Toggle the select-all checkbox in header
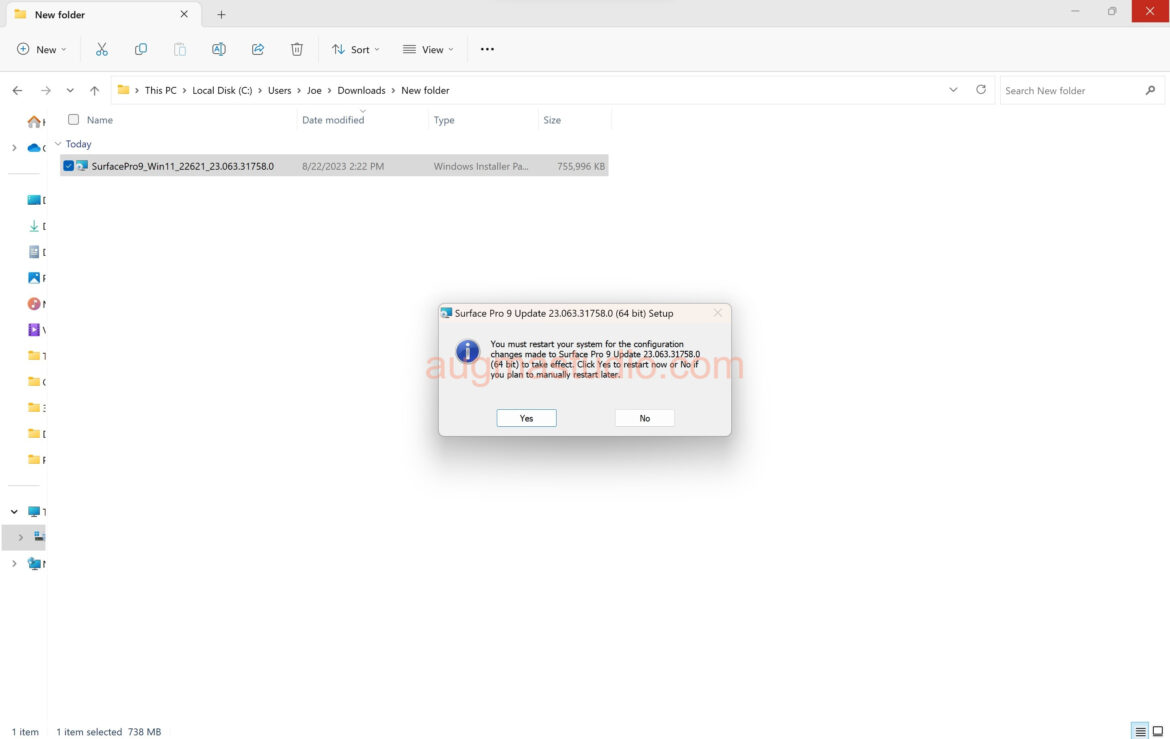Screen dimensions: 1170x739 tap(73, 119)
